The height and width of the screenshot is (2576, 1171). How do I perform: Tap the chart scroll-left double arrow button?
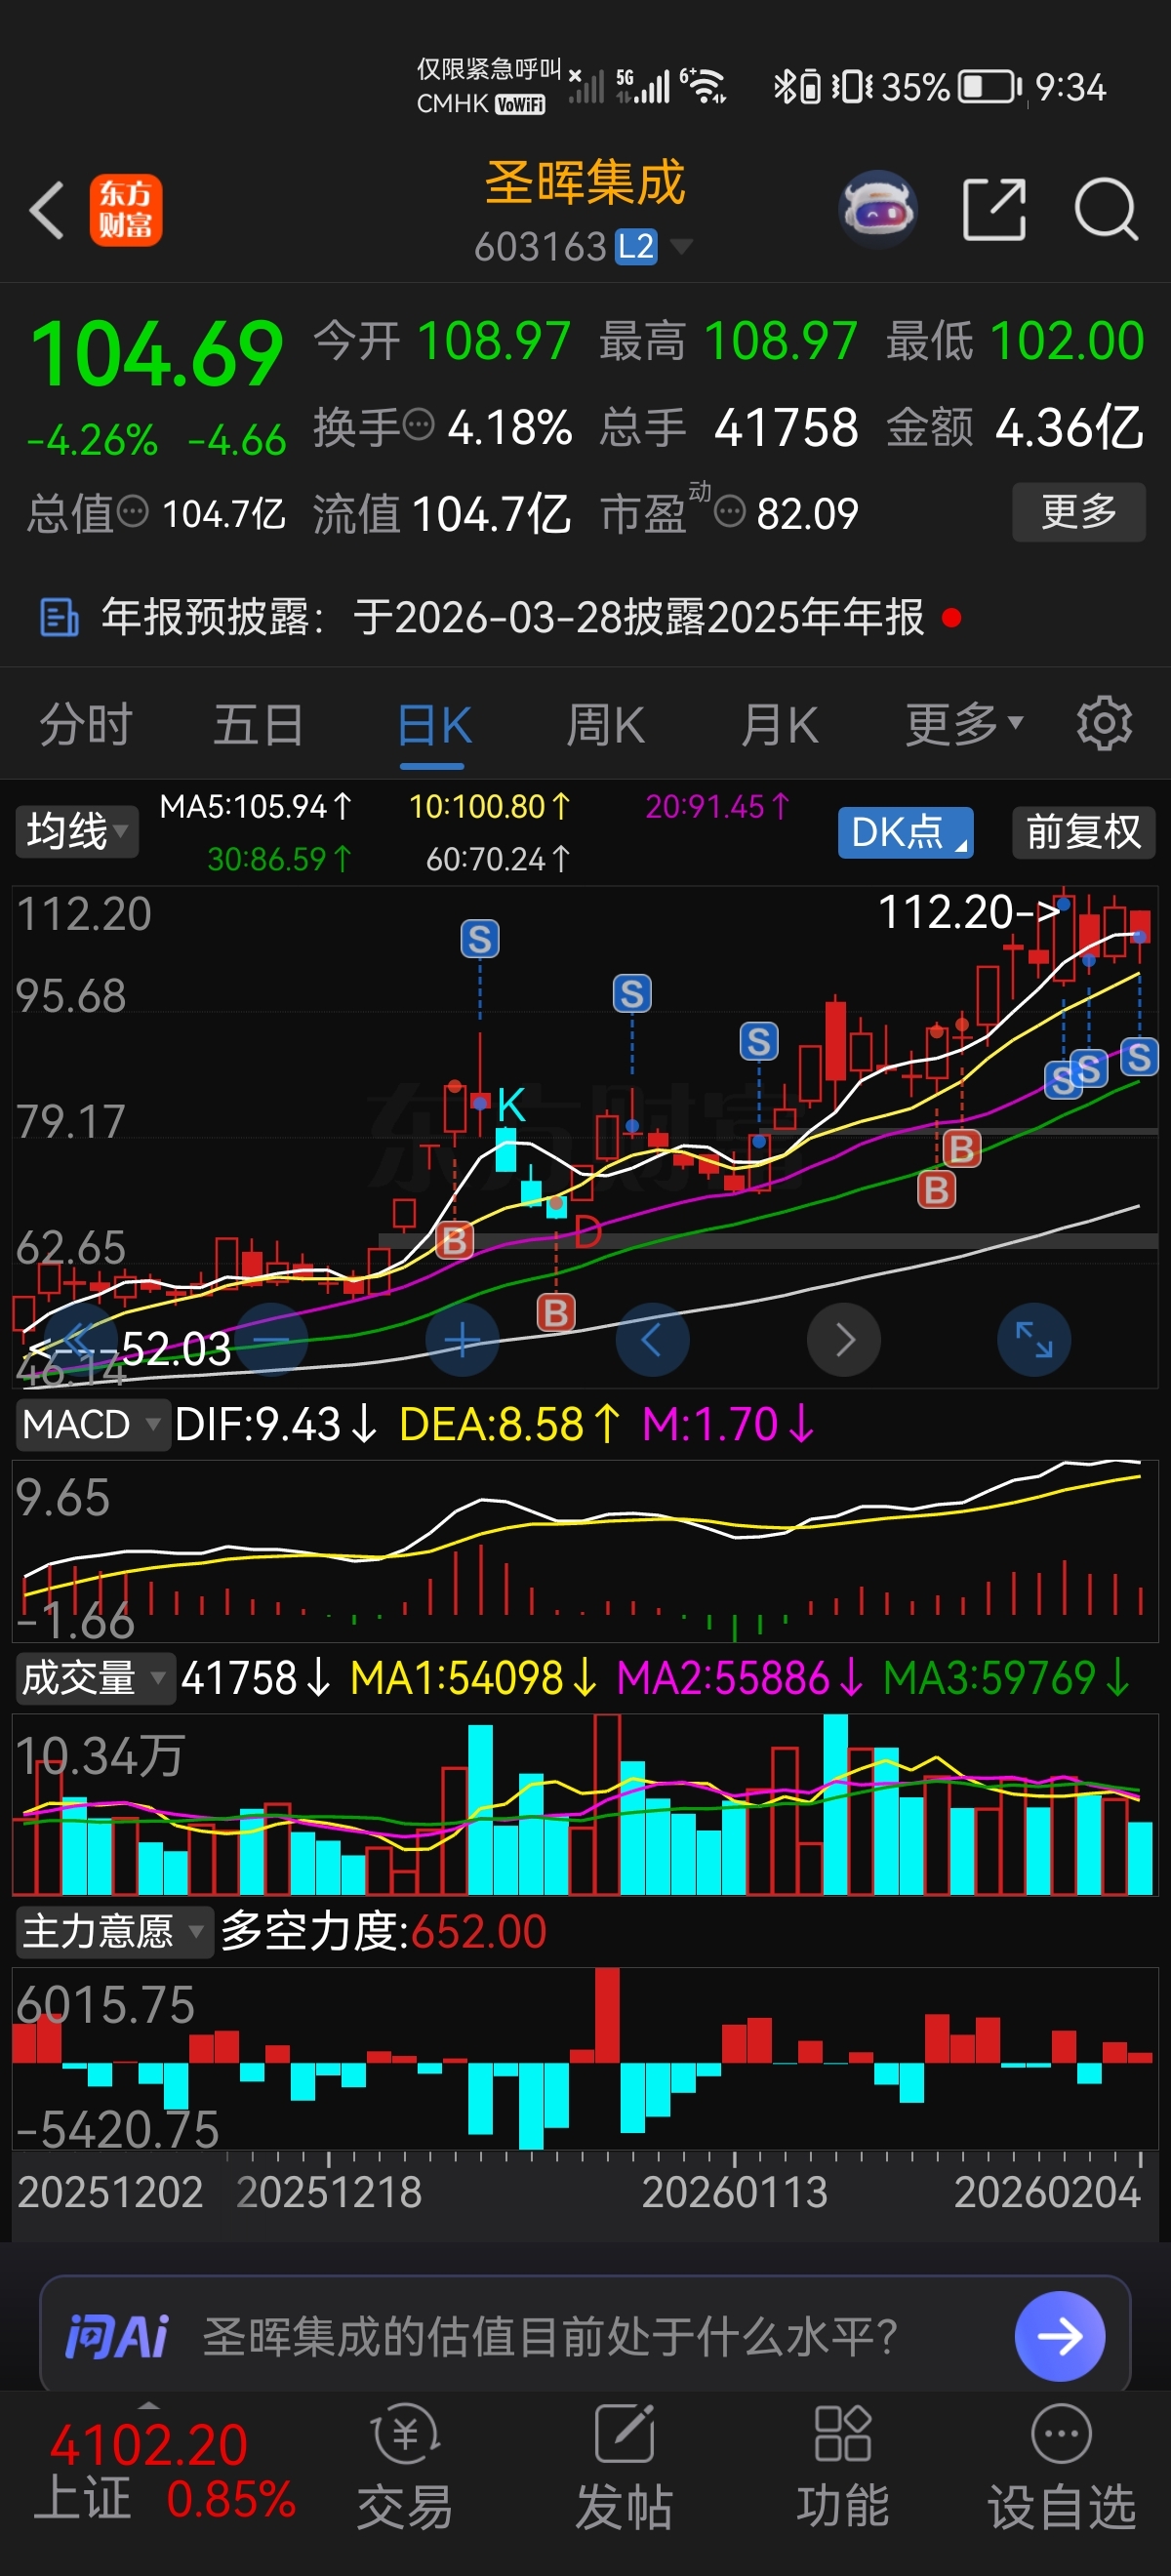coord(80,1339)
